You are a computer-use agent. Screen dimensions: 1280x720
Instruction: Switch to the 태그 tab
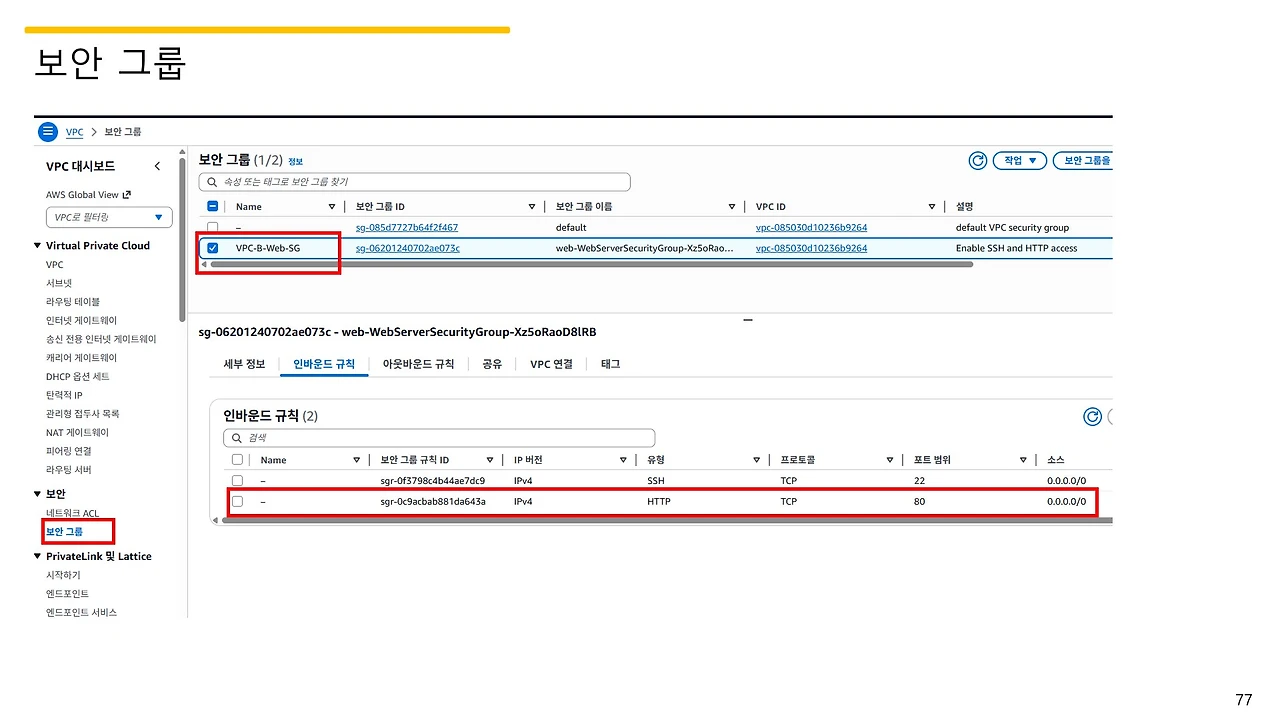[x=610, y=364]
